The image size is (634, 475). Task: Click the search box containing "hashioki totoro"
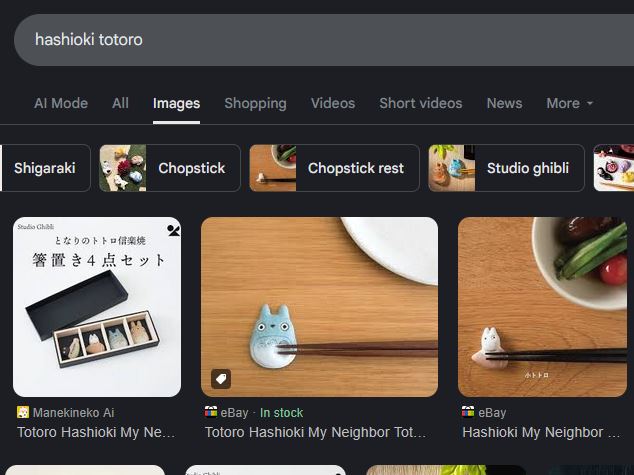[323, 40]
